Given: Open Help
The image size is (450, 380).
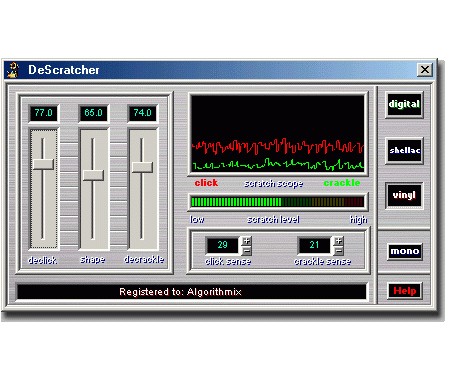Looking at the screenshot, I should pyautogui.click(x=405, y=291).
